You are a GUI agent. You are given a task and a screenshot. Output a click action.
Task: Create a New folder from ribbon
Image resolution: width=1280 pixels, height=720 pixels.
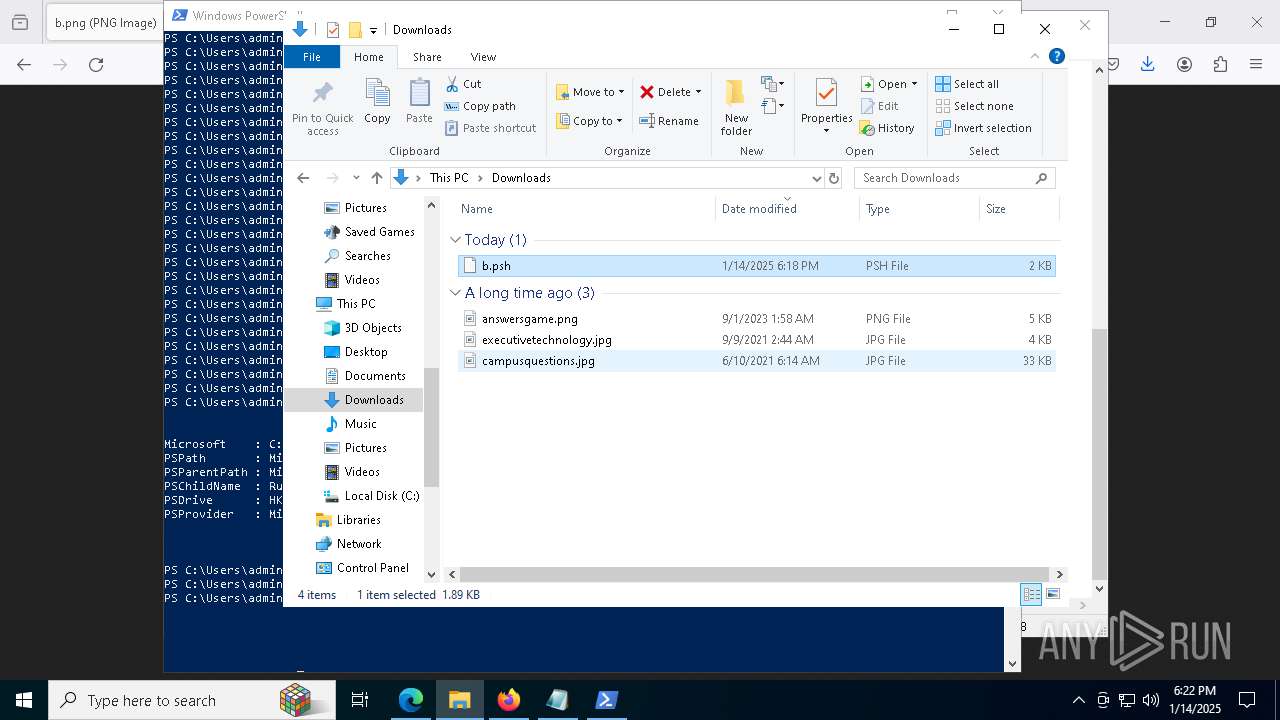(x=736, y=107)
